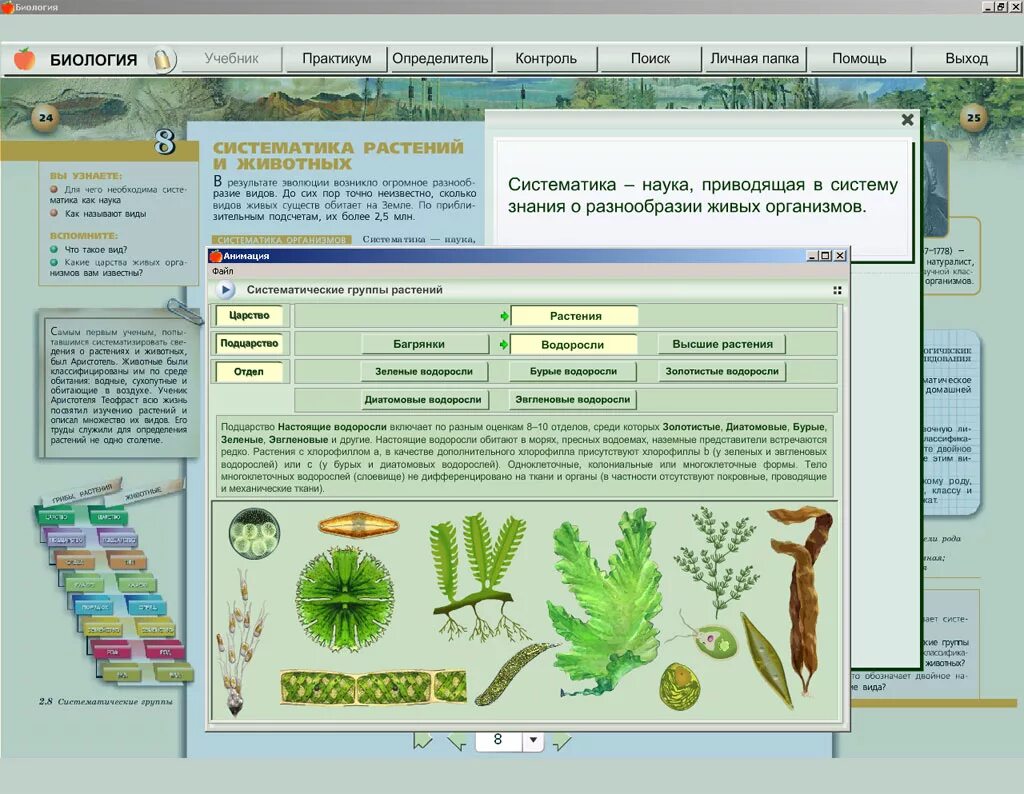The height and width of the screenshot is (794, 1024).
Task: Exit via the Выход button
Action: [967, 59]
